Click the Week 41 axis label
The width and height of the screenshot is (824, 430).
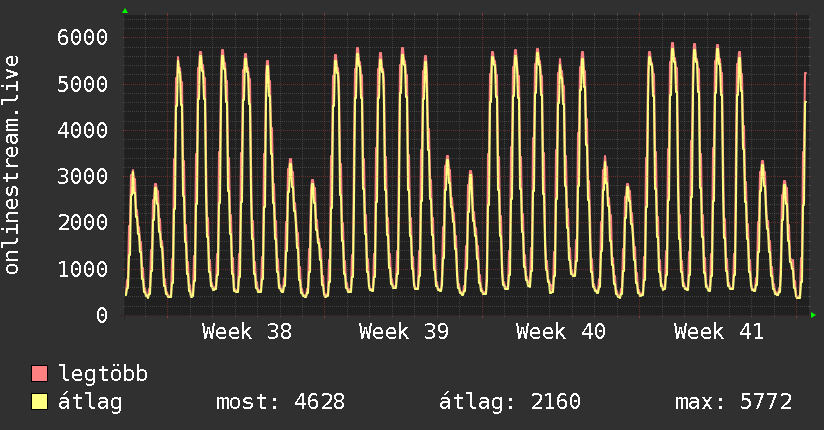[719, 332]
